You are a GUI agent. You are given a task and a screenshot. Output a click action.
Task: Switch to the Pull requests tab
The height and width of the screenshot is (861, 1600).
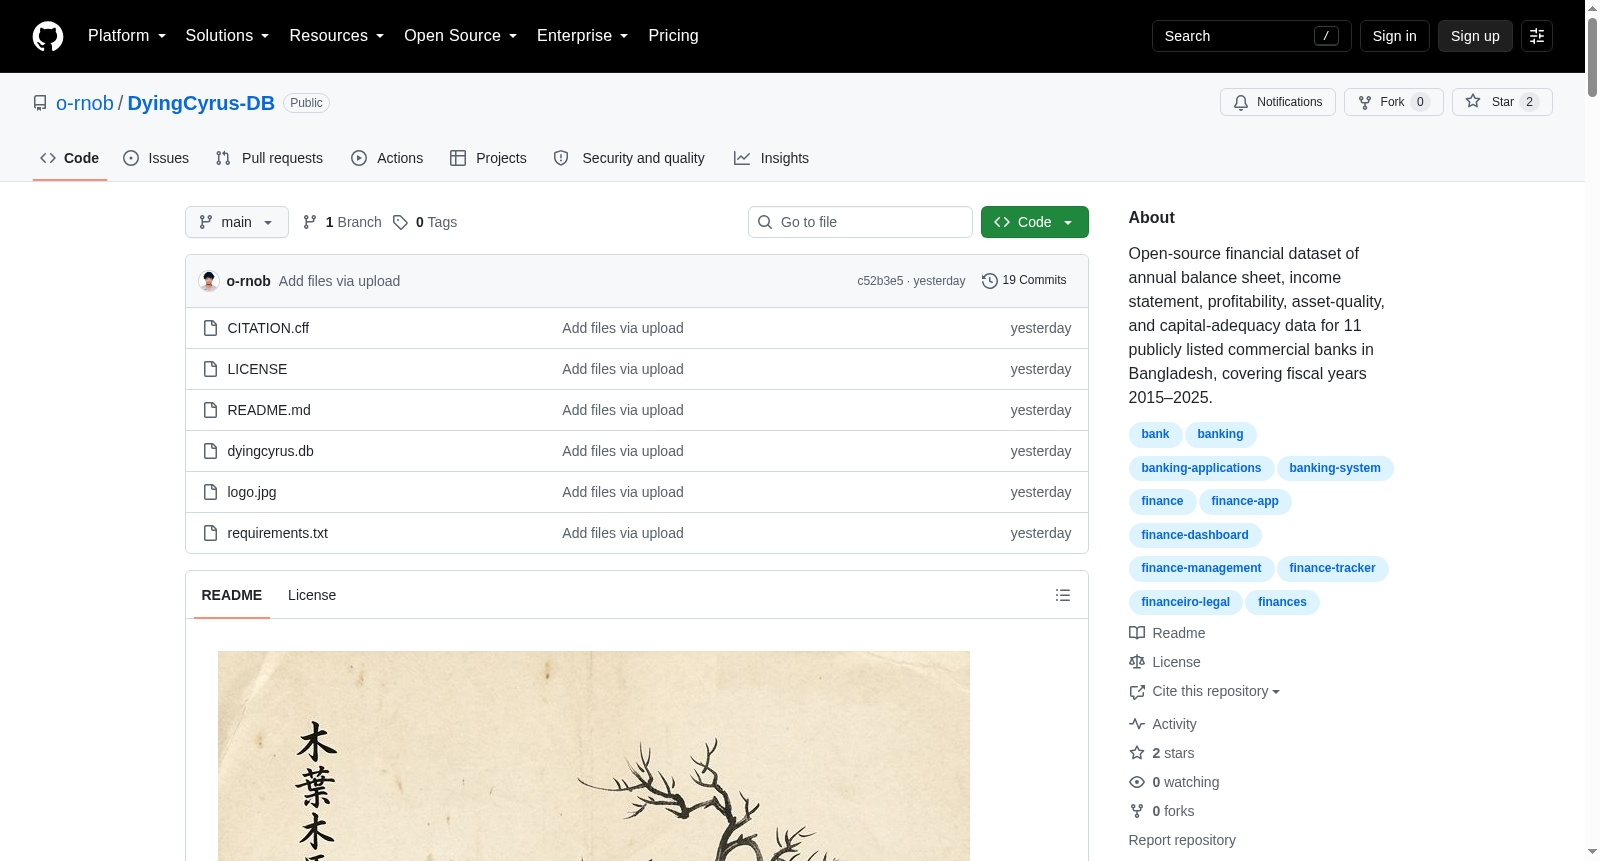pos(269,158)
